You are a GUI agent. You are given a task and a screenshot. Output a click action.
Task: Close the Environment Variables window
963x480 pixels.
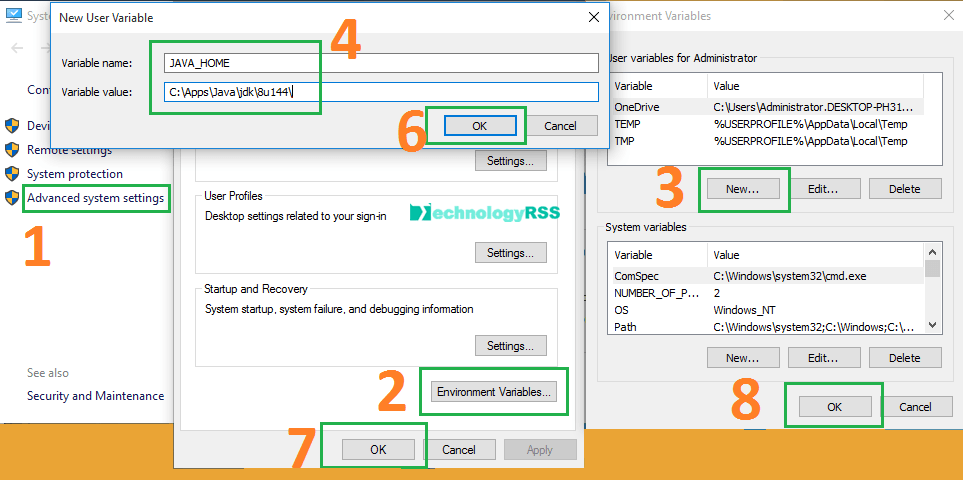(946, 16)
